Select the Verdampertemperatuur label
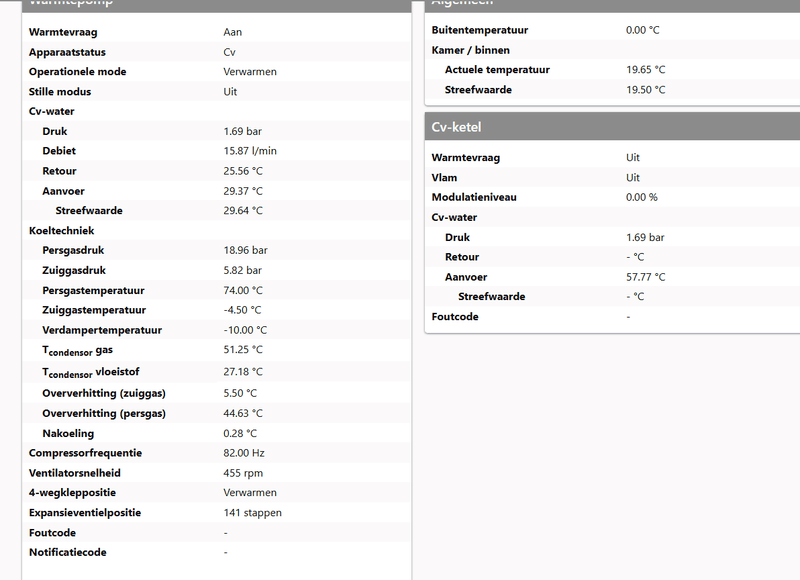The image size is (800, 580). pos(102,330)
